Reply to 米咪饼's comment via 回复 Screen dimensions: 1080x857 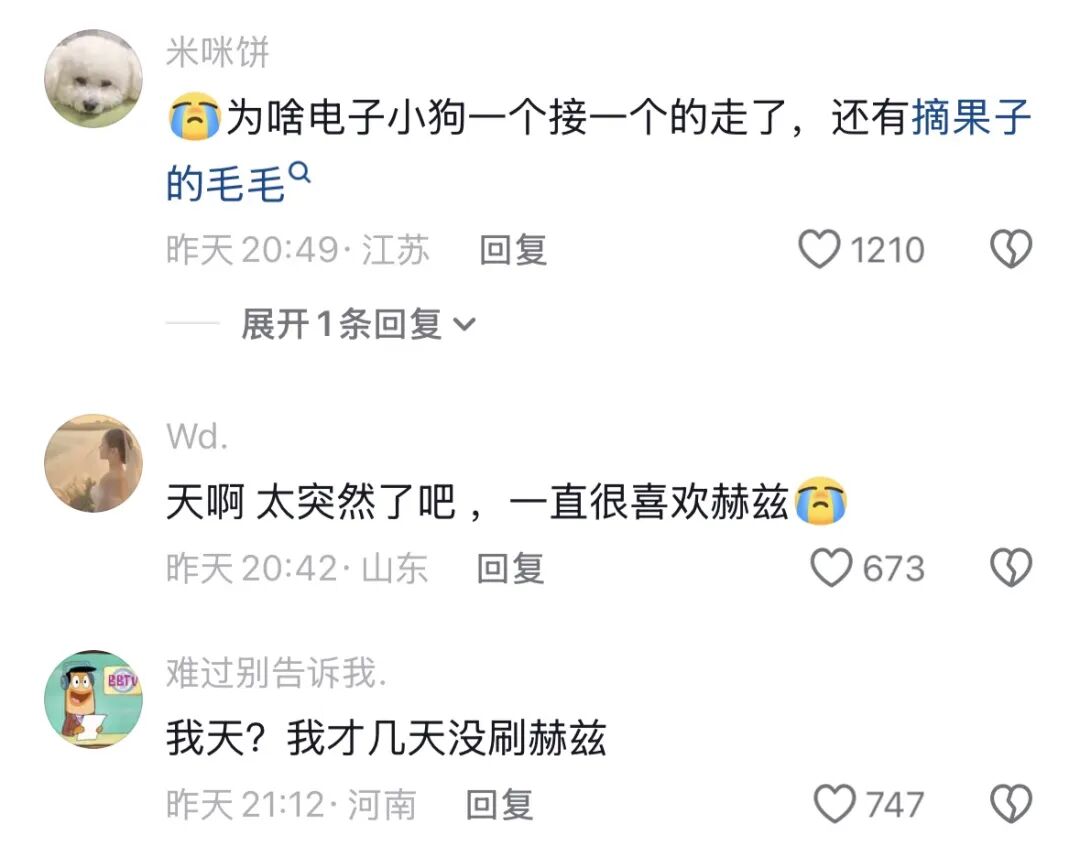[x=513, y=250]
